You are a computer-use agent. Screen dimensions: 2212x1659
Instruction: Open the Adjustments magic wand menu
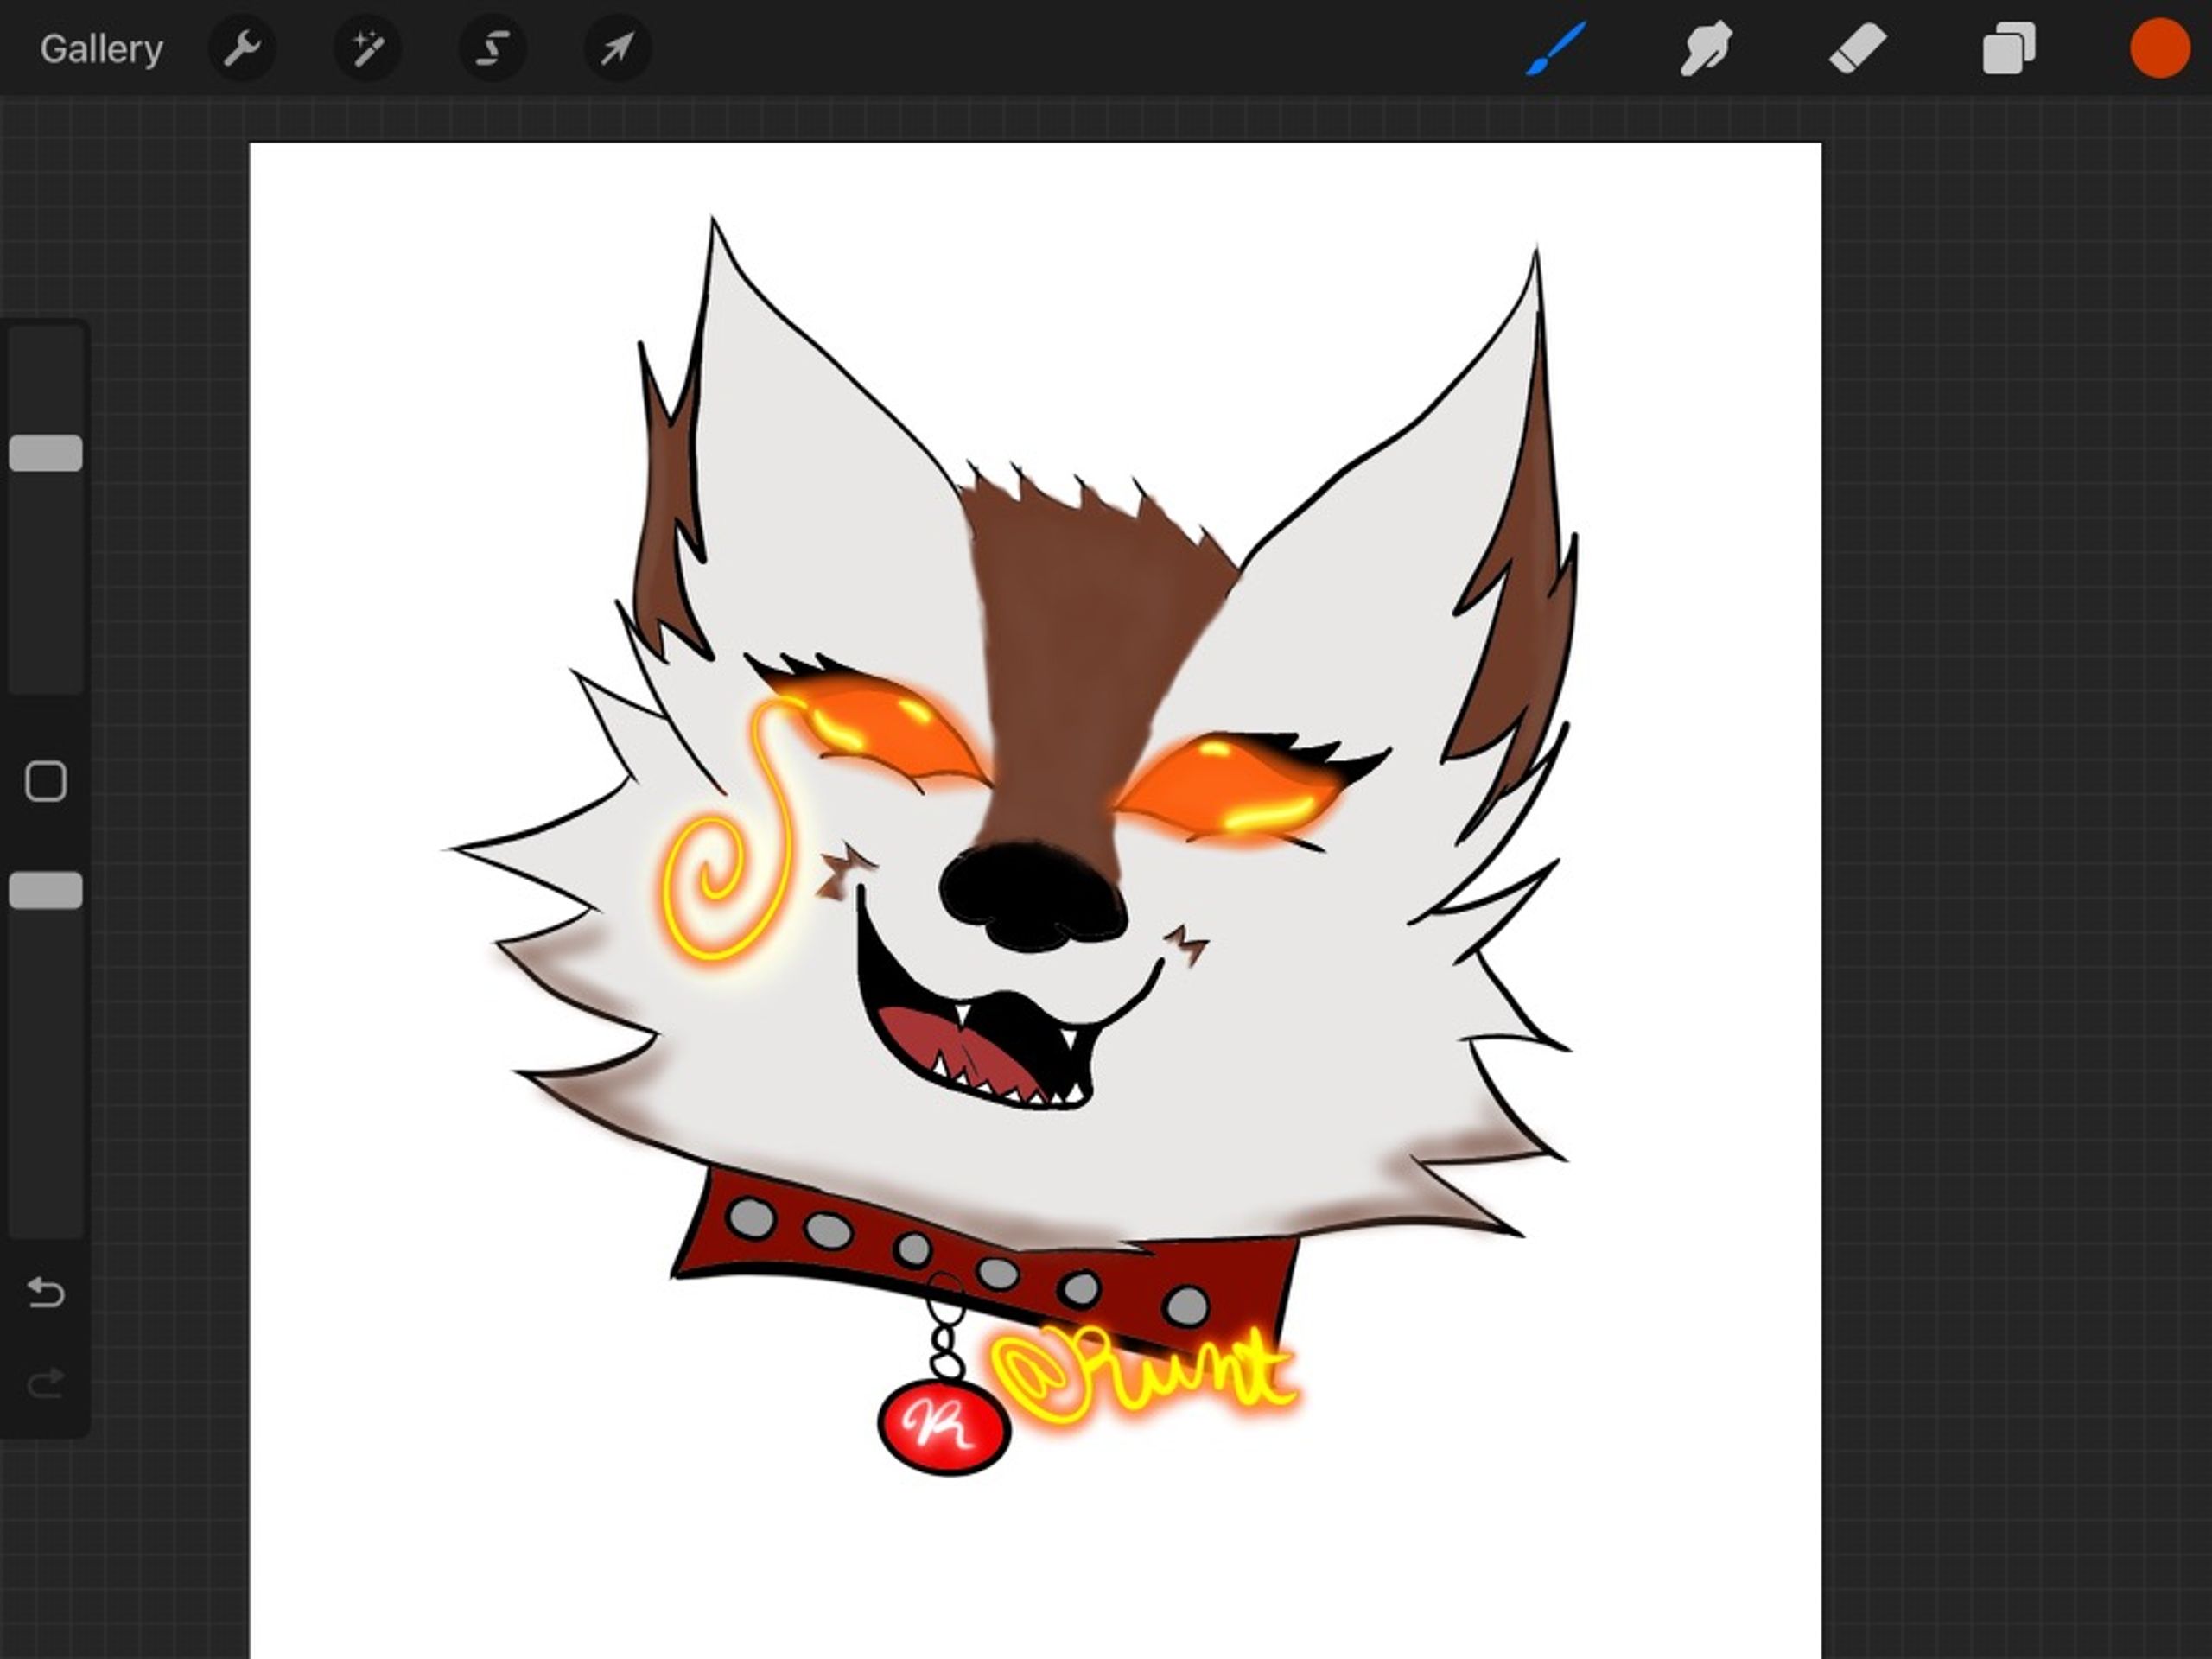pyautogui.click(x=368, y=49)
